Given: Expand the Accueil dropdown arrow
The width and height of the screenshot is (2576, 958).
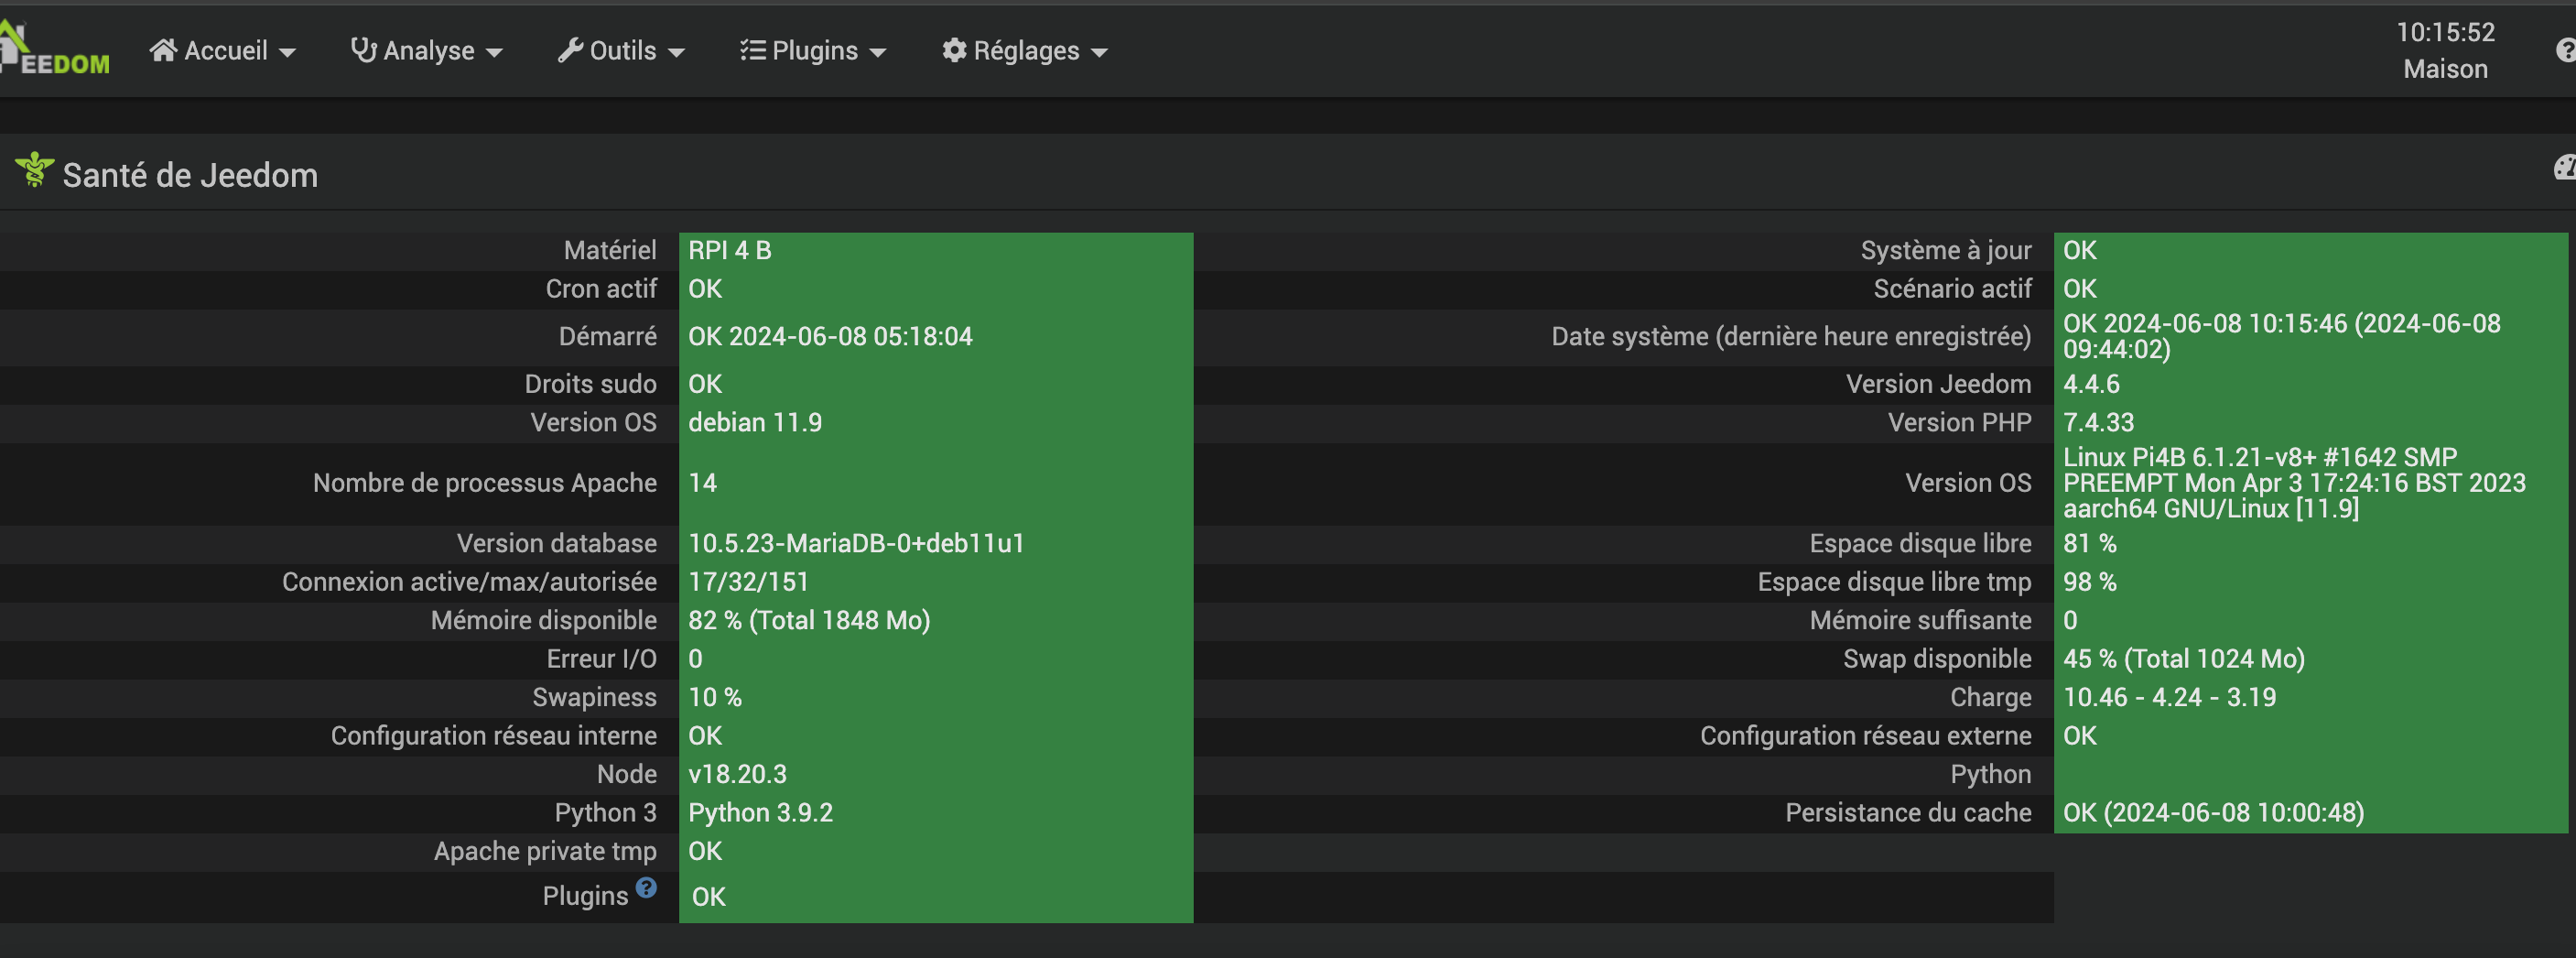Looking at the screenshot, I should pos(288,52).
